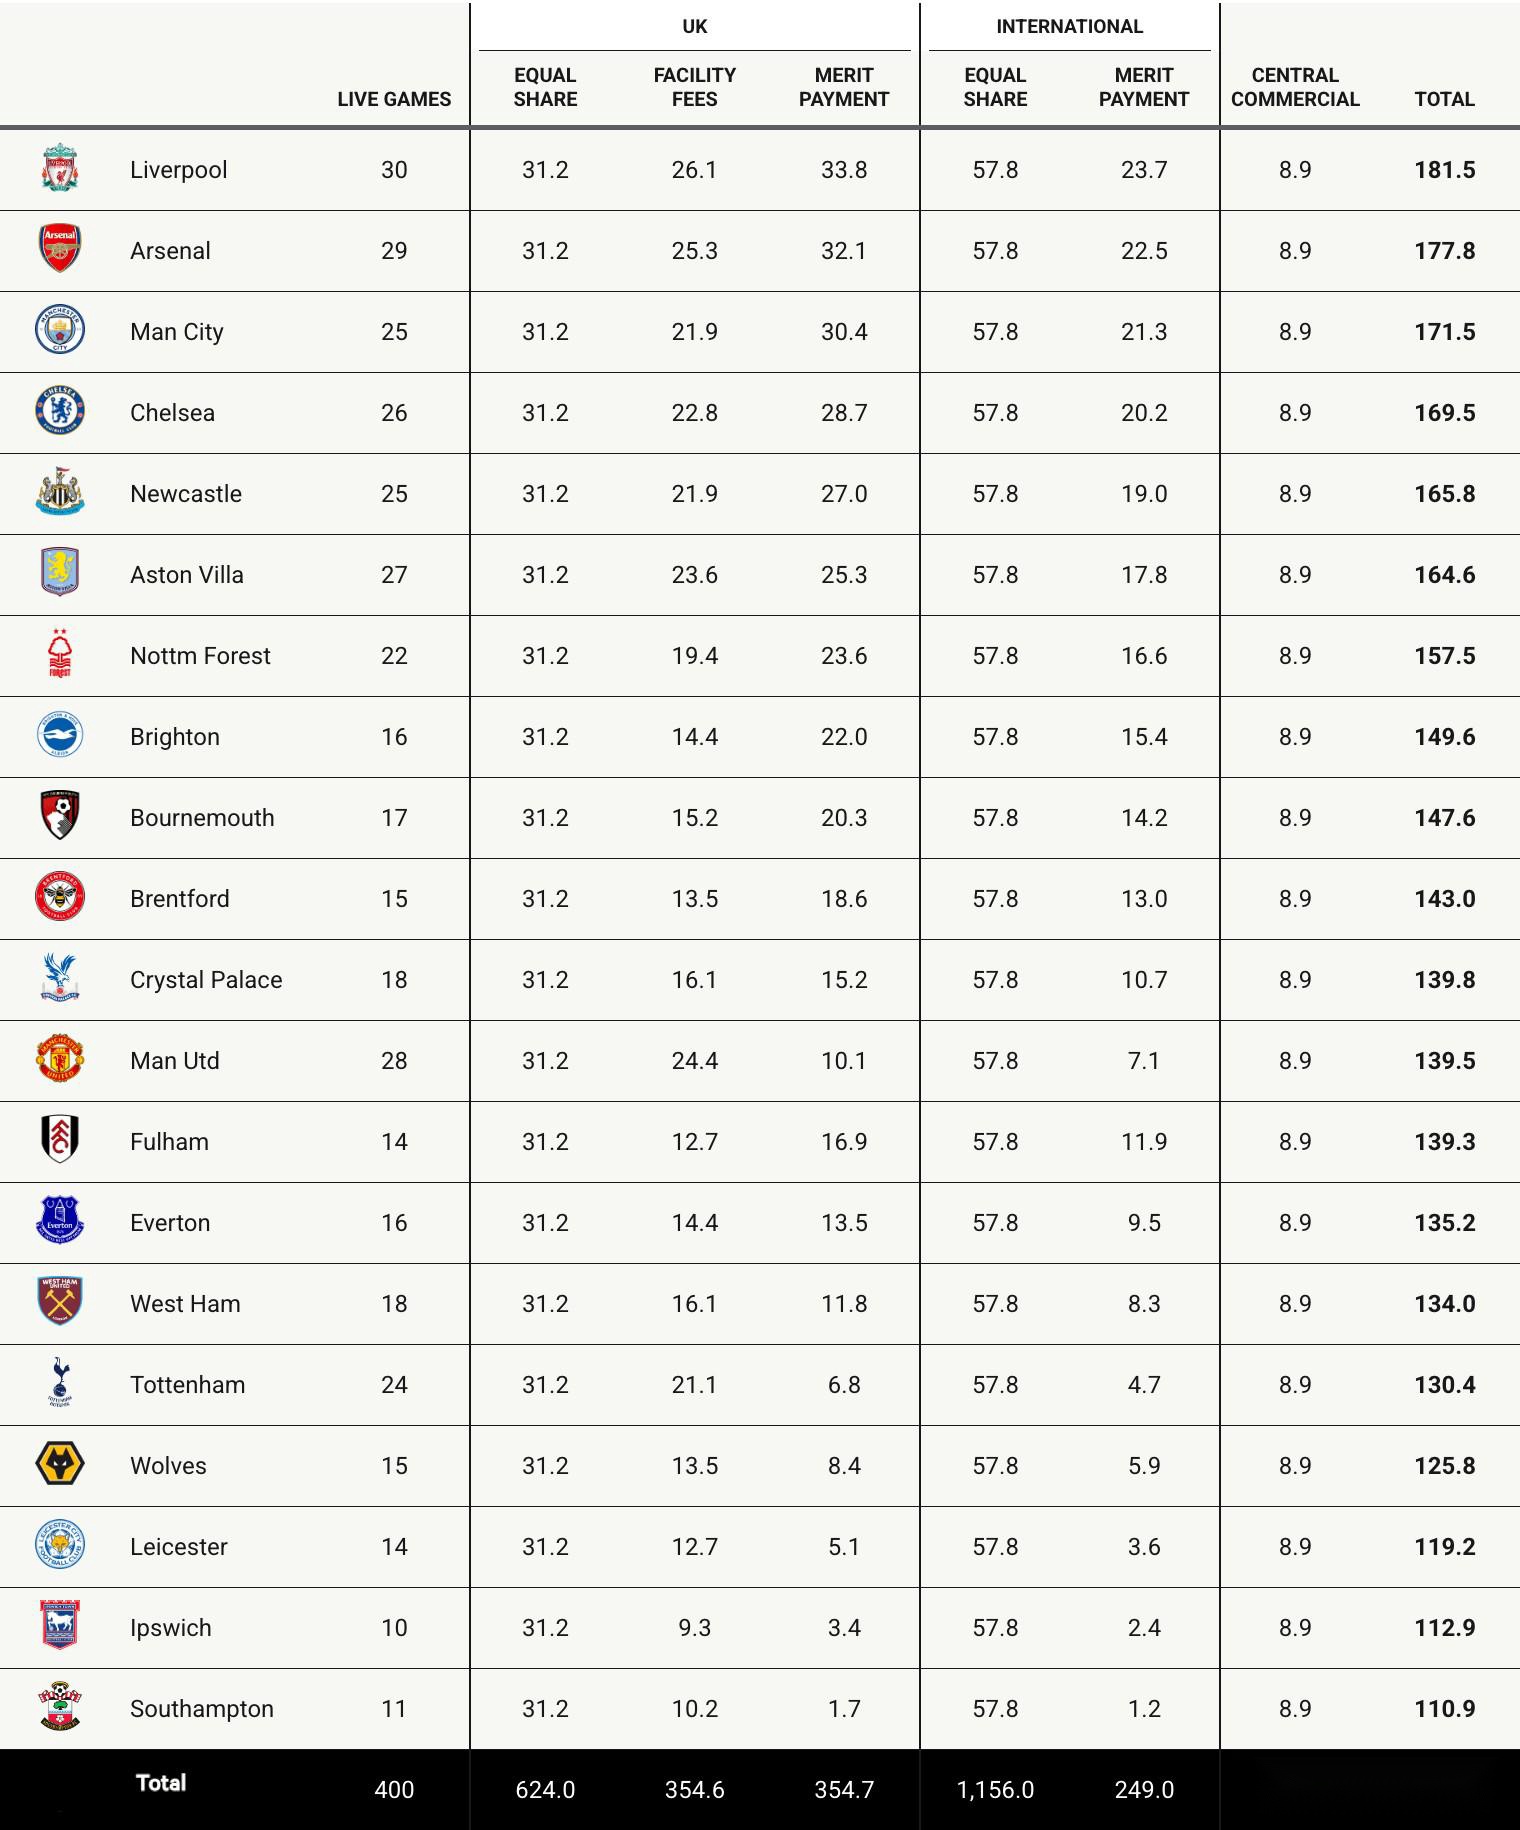The width and height of the screenshot is (1520, 1830).
Task: Click the Liverpool club crest
Action: (60, 168)
